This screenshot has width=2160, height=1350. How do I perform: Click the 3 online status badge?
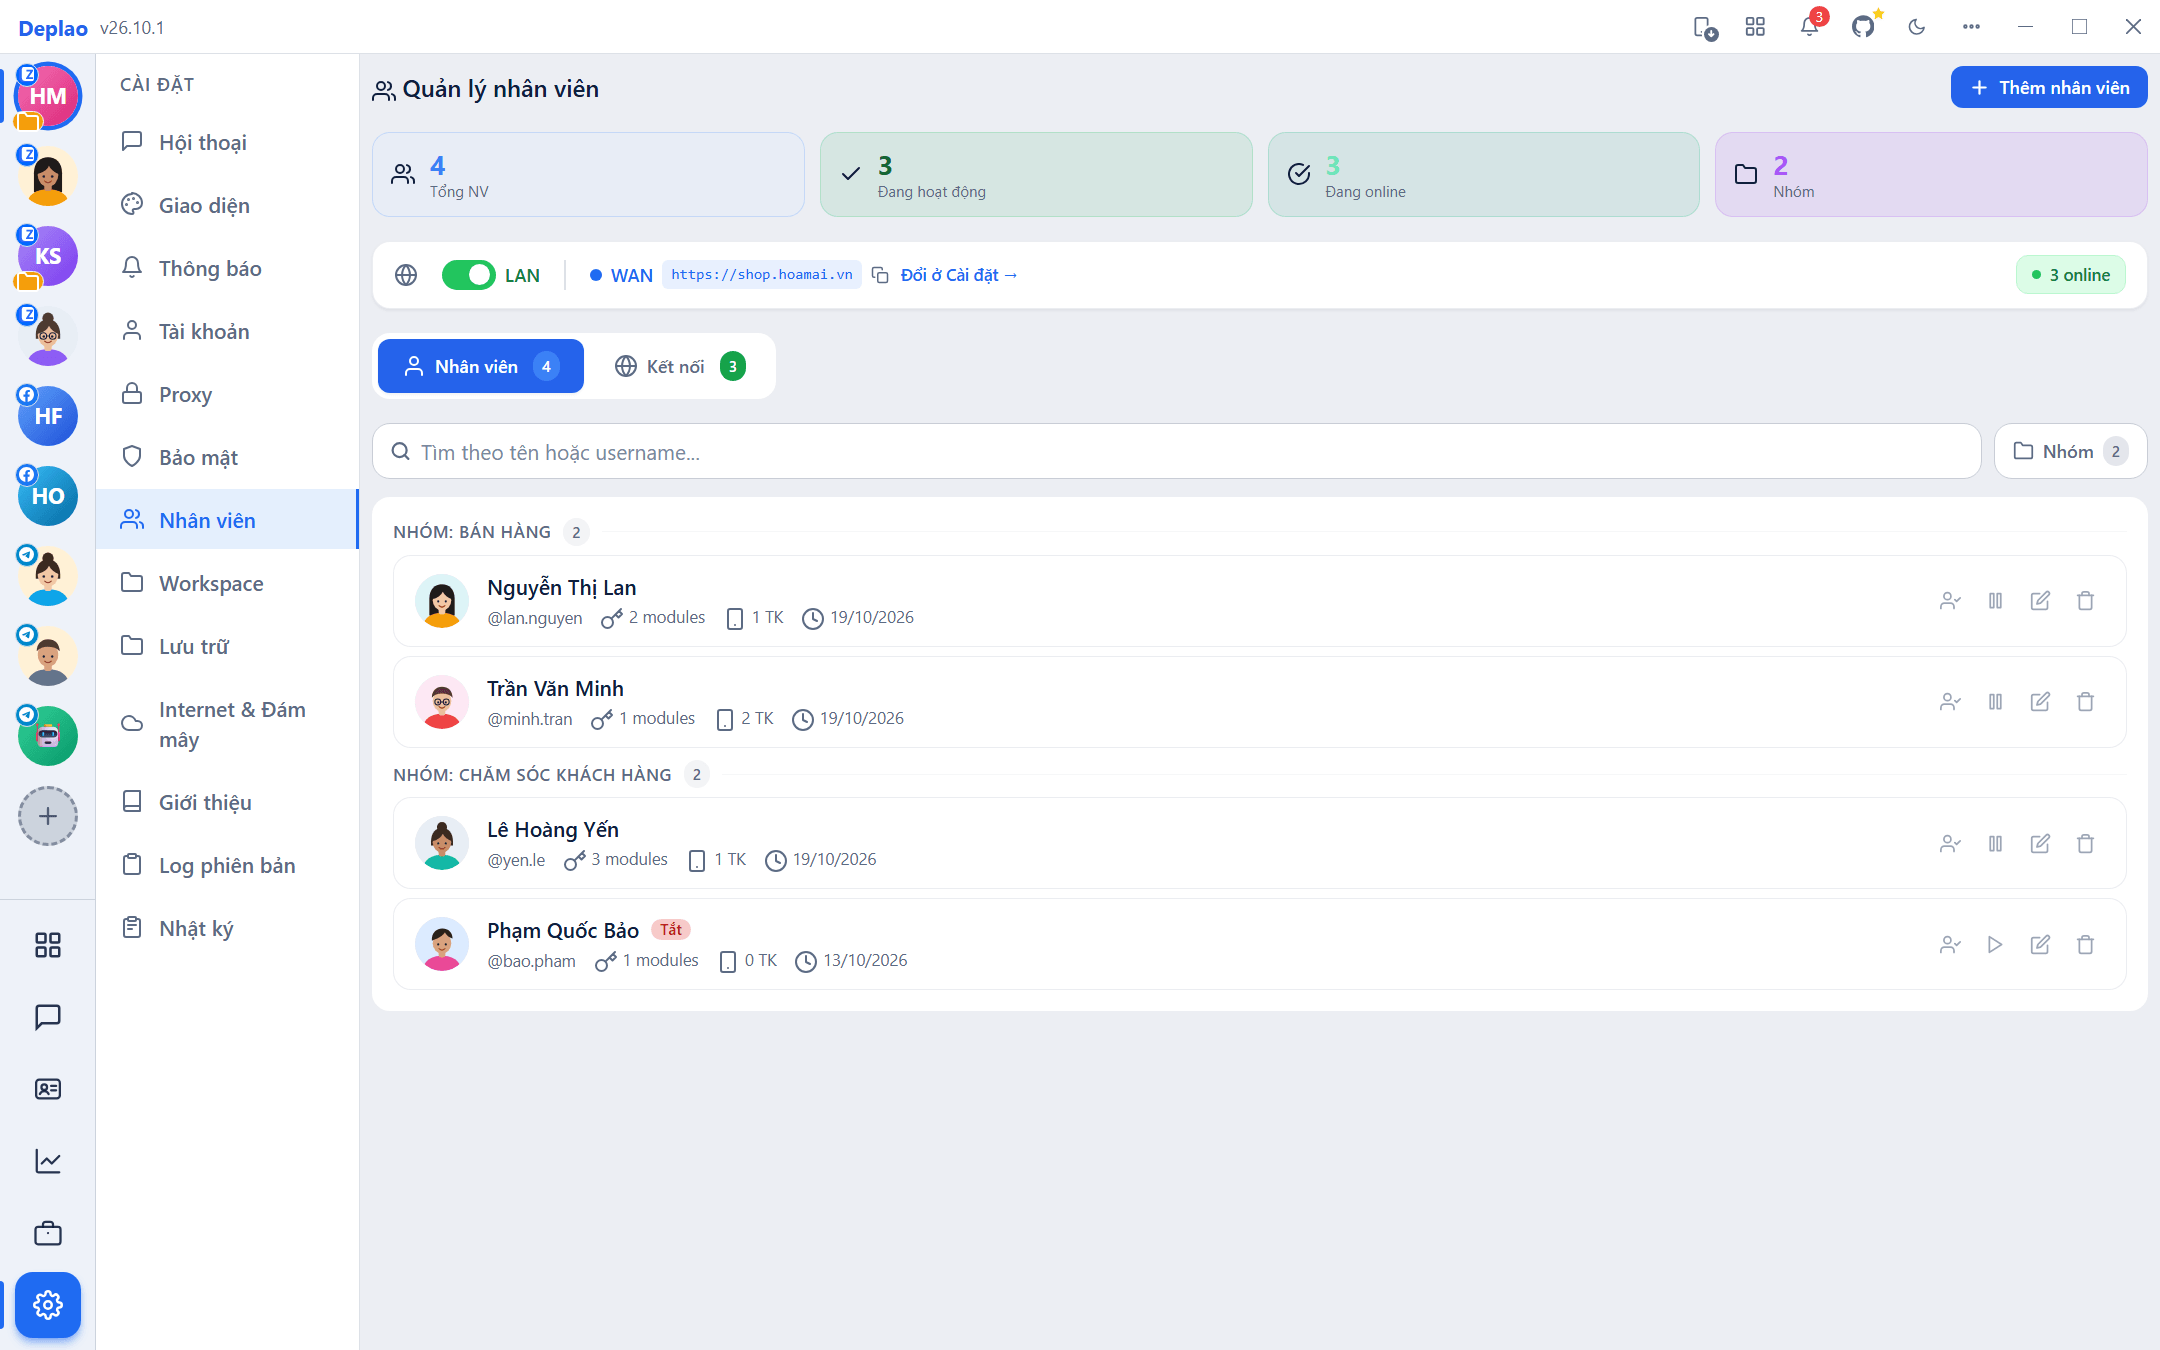(x=2071, y=275)
